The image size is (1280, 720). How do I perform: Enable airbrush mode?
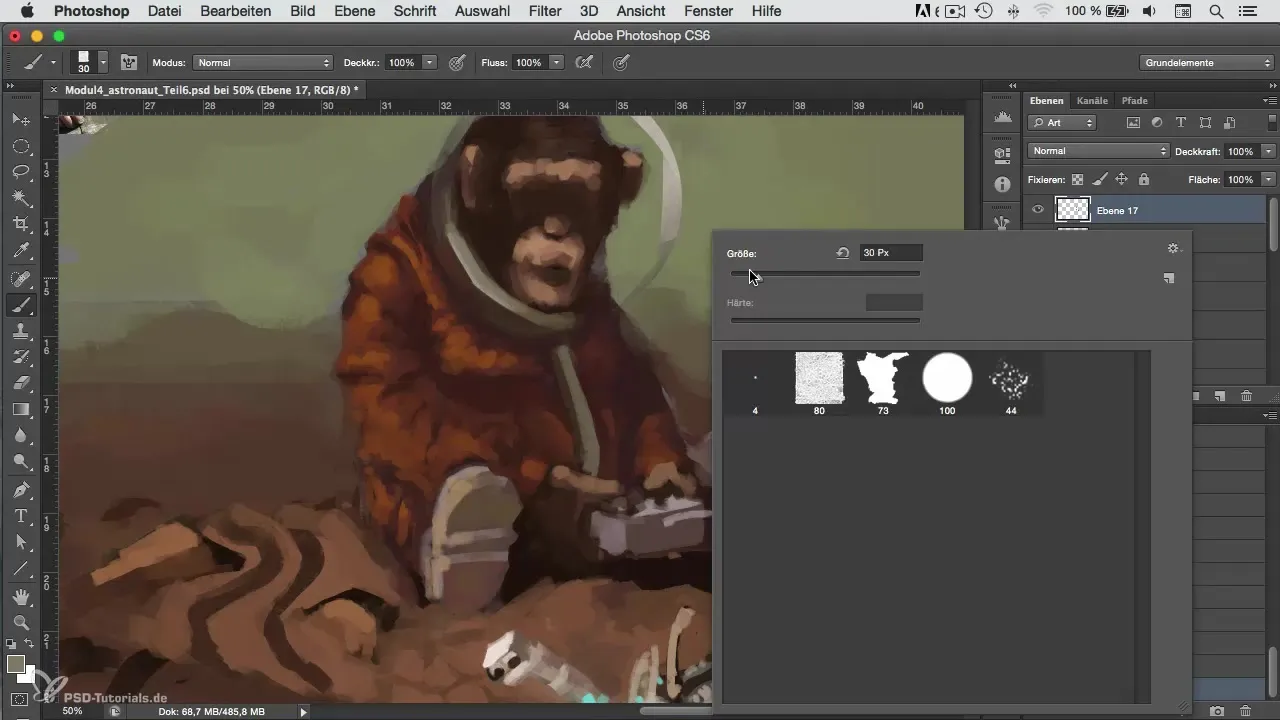(585, 62)
